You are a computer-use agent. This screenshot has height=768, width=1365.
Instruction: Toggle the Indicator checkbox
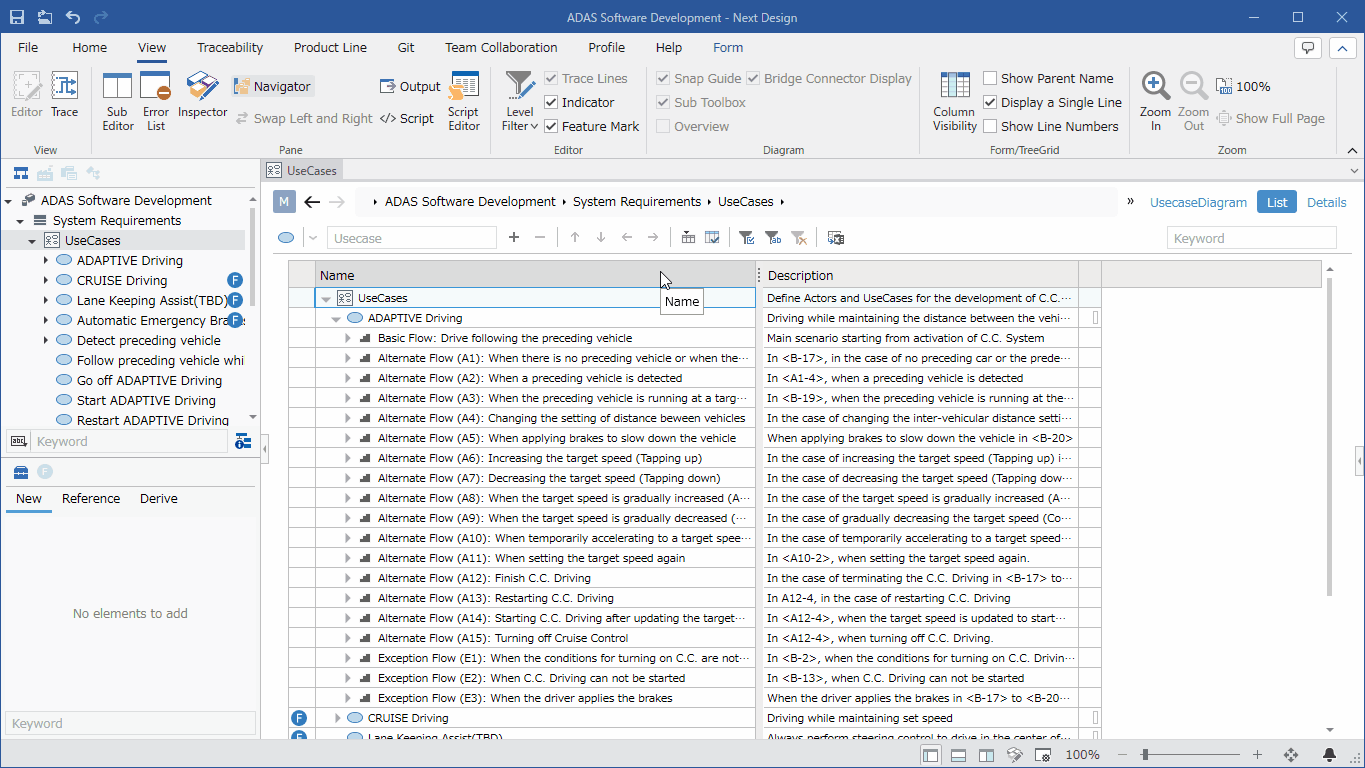pos(551,102)
